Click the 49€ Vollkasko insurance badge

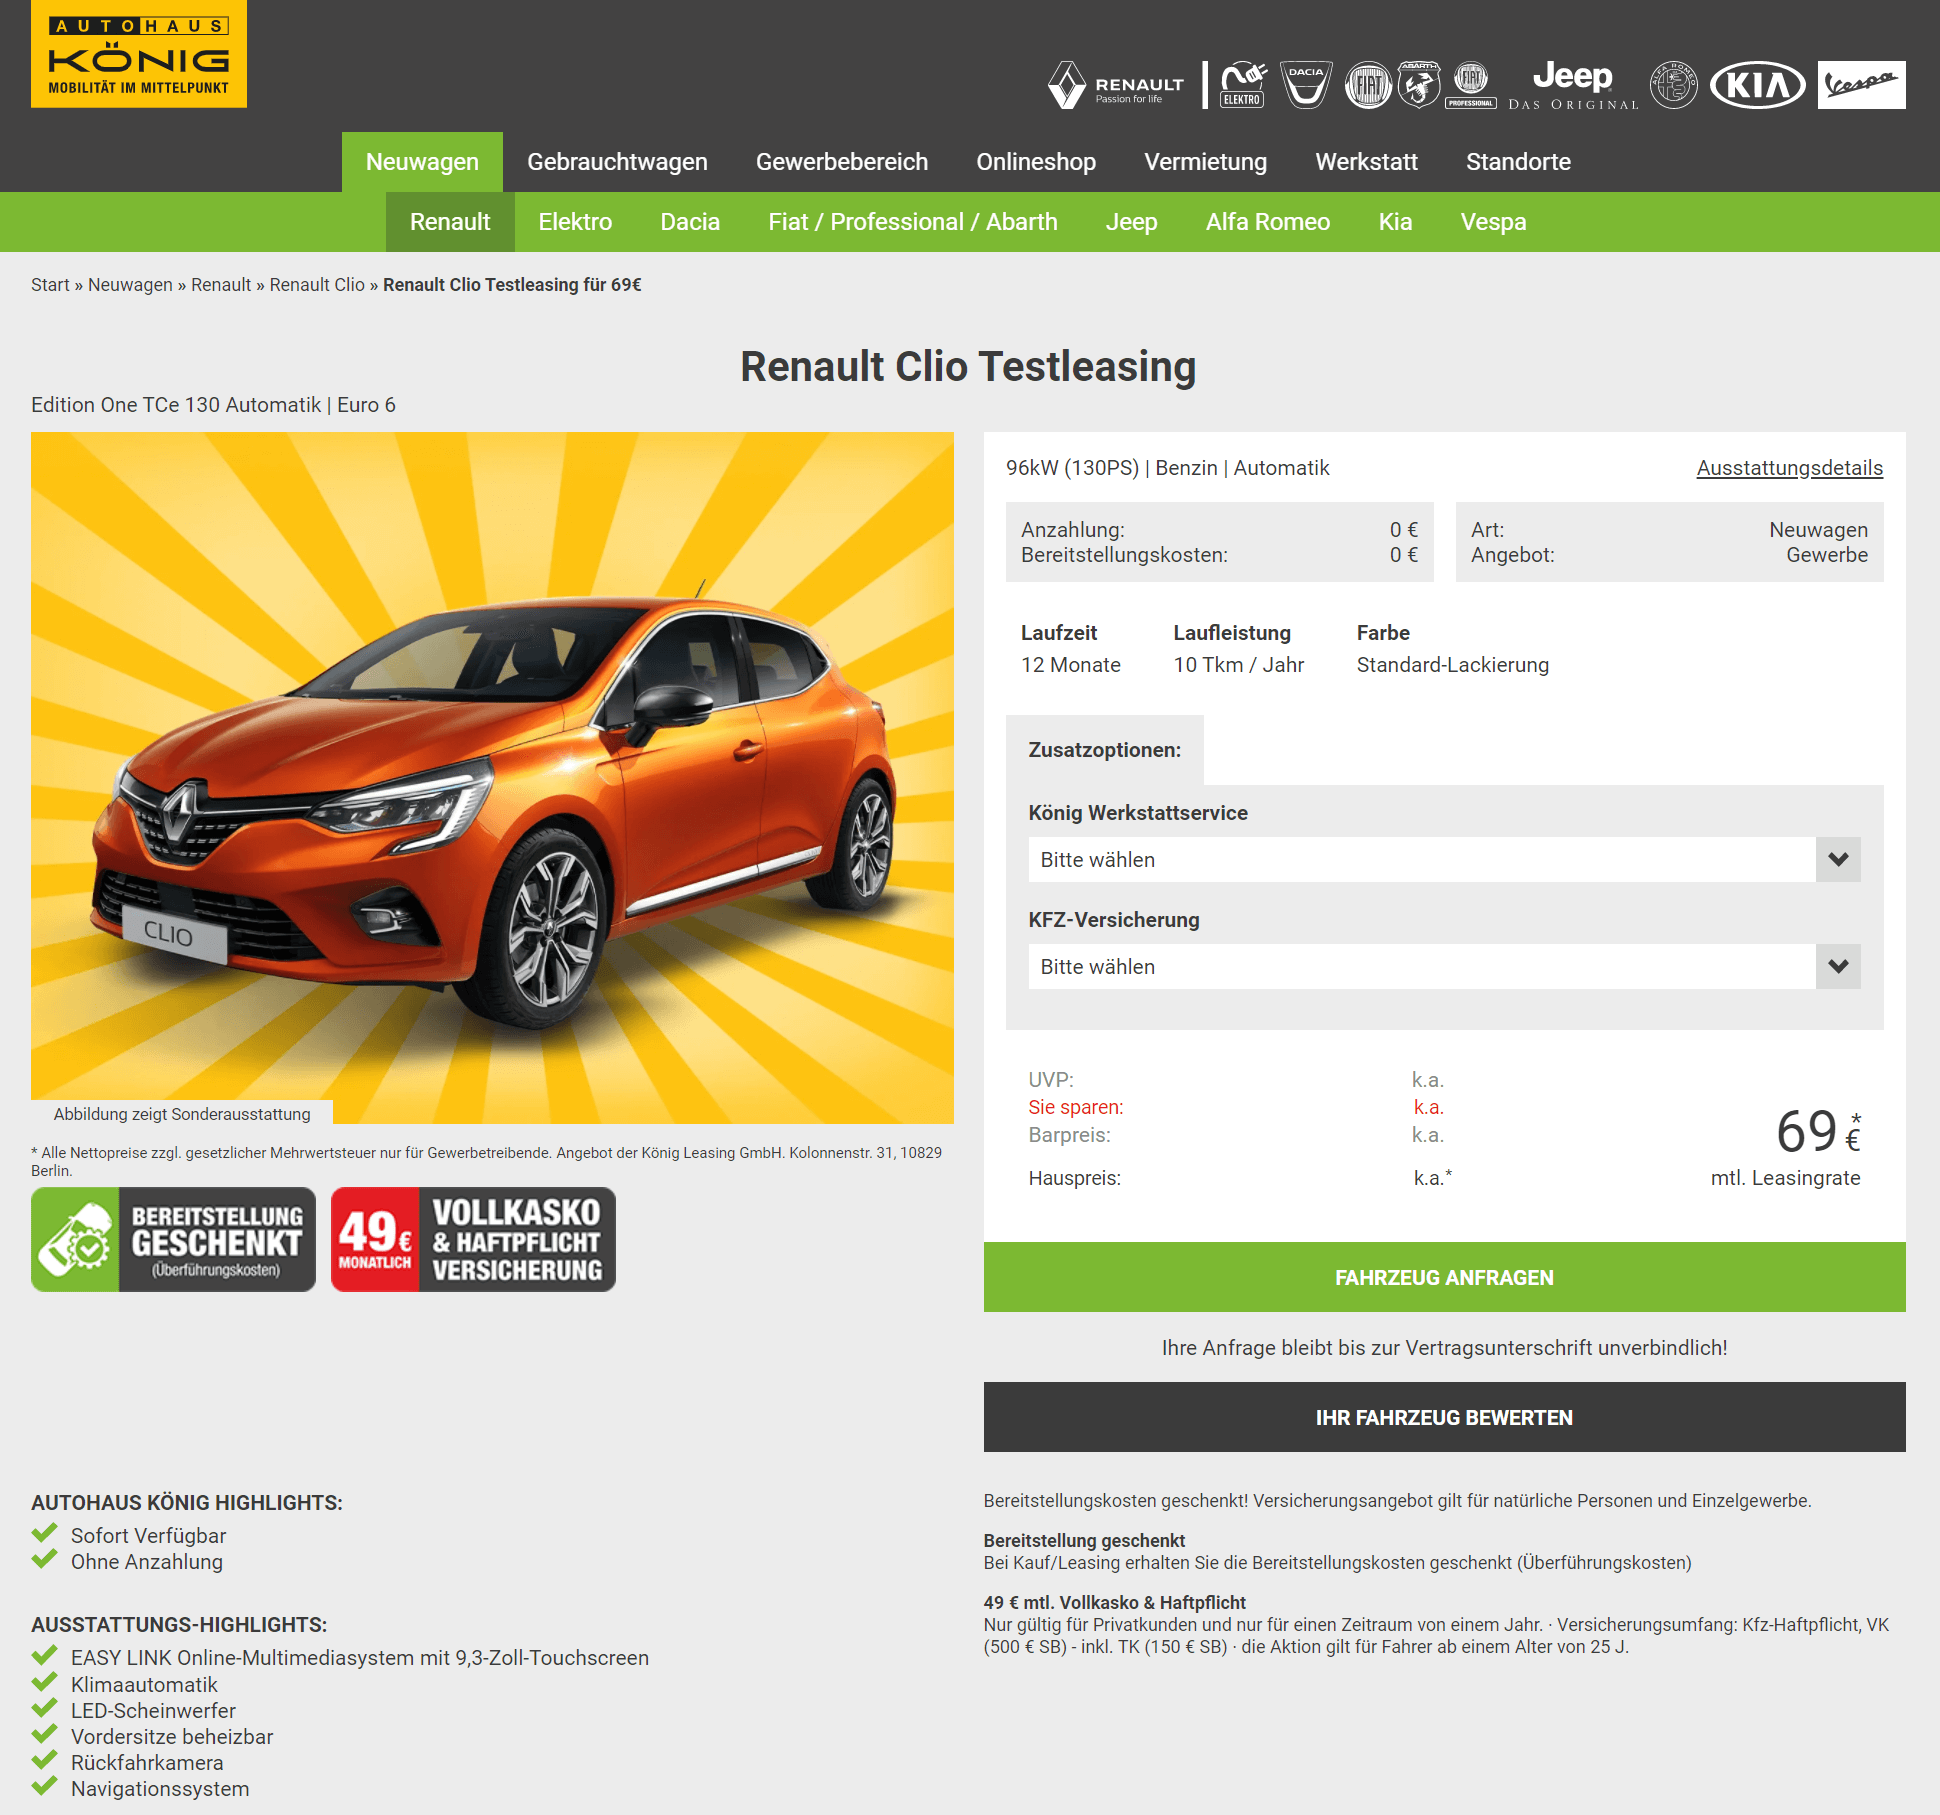point(473,1240)
